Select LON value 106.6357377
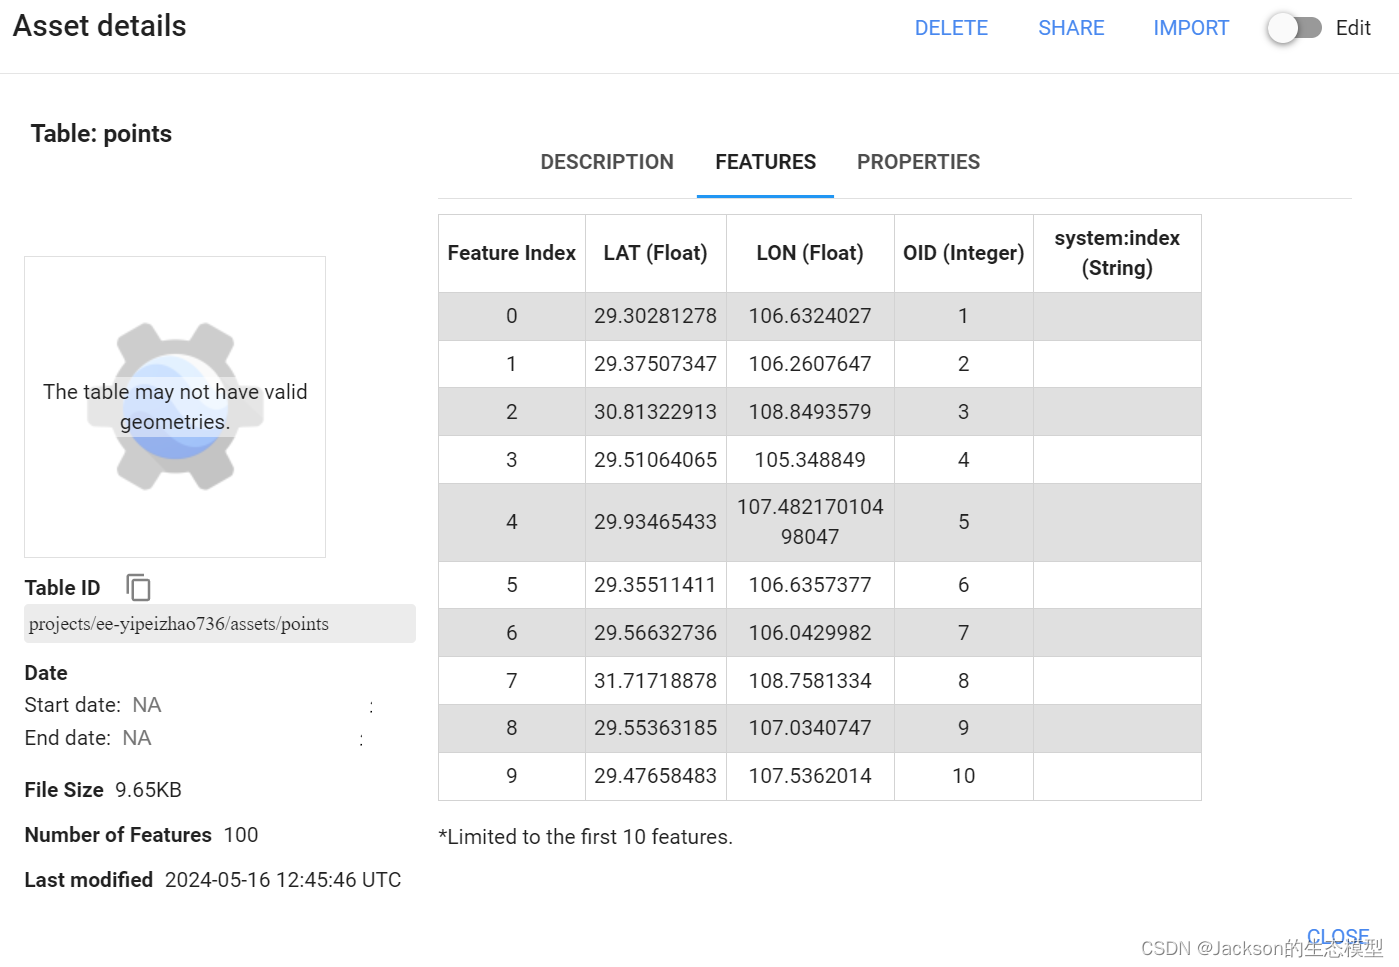The height and width of the screenshot is (967, 1399). coord(810,585)
